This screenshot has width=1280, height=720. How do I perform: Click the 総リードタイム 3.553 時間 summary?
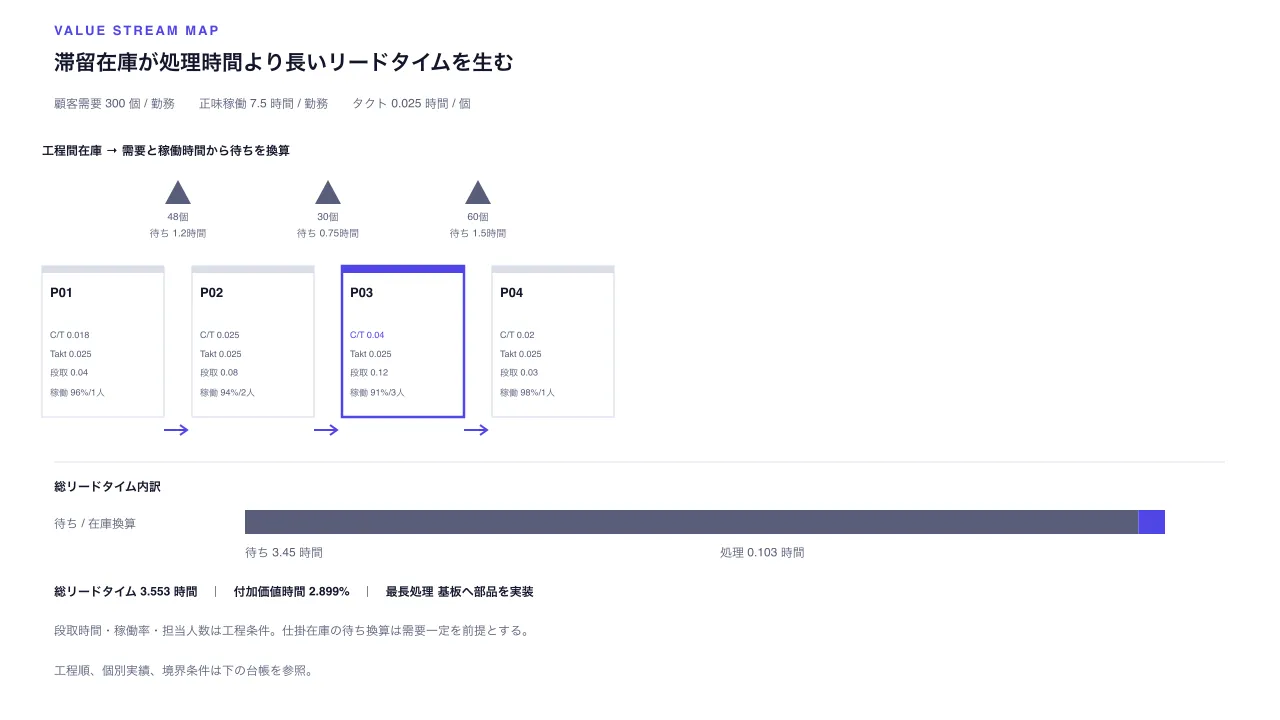pyautogui.click(x=125, y=592)
